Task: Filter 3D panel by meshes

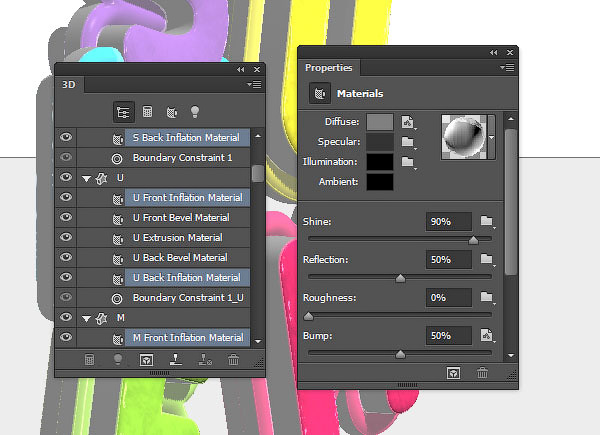Action: 147,112
